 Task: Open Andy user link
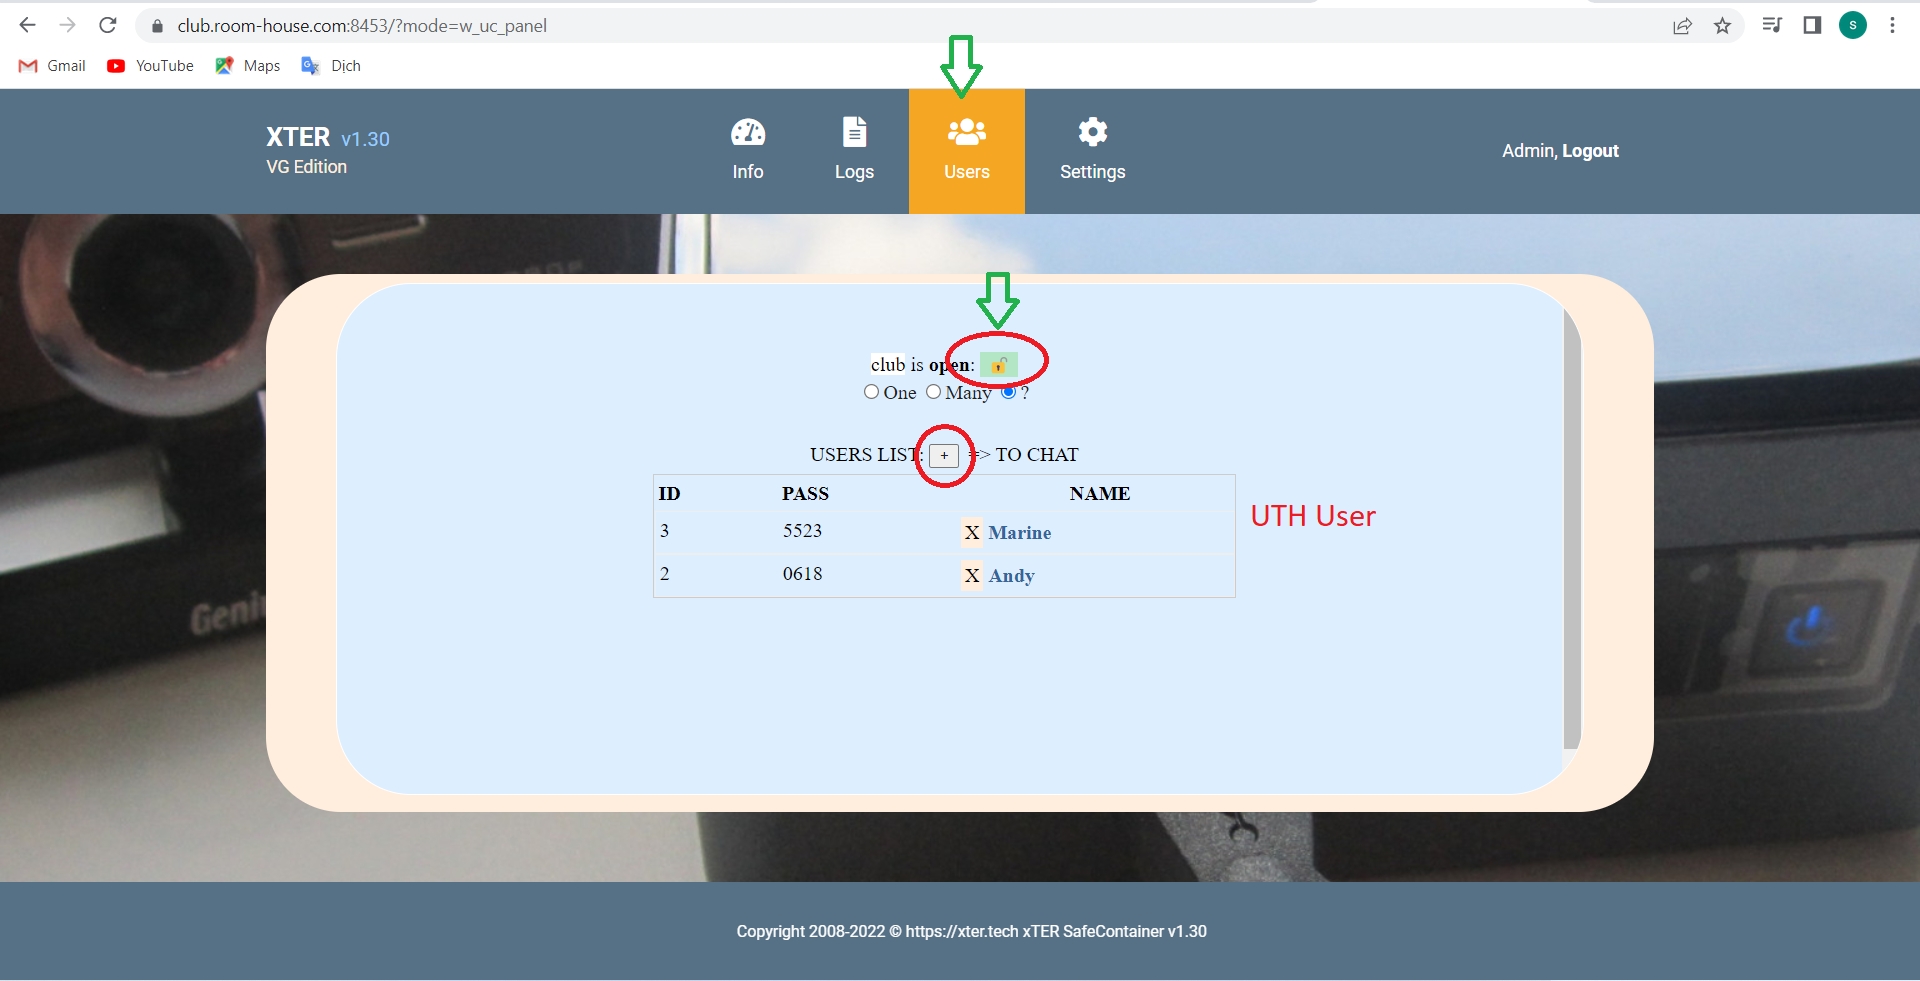[x=1011, y=576]
